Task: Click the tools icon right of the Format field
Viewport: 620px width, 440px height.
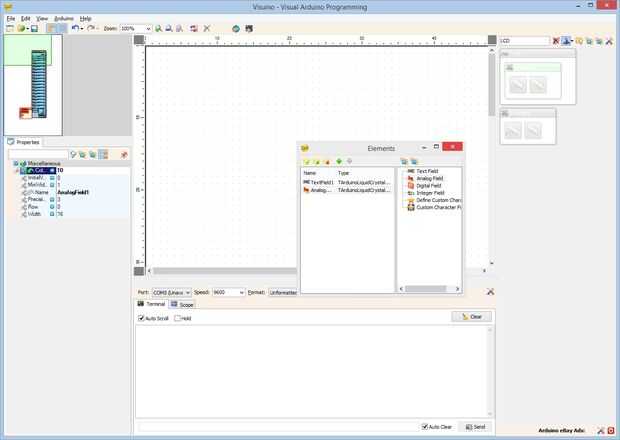Action: (x=490, y=292)
